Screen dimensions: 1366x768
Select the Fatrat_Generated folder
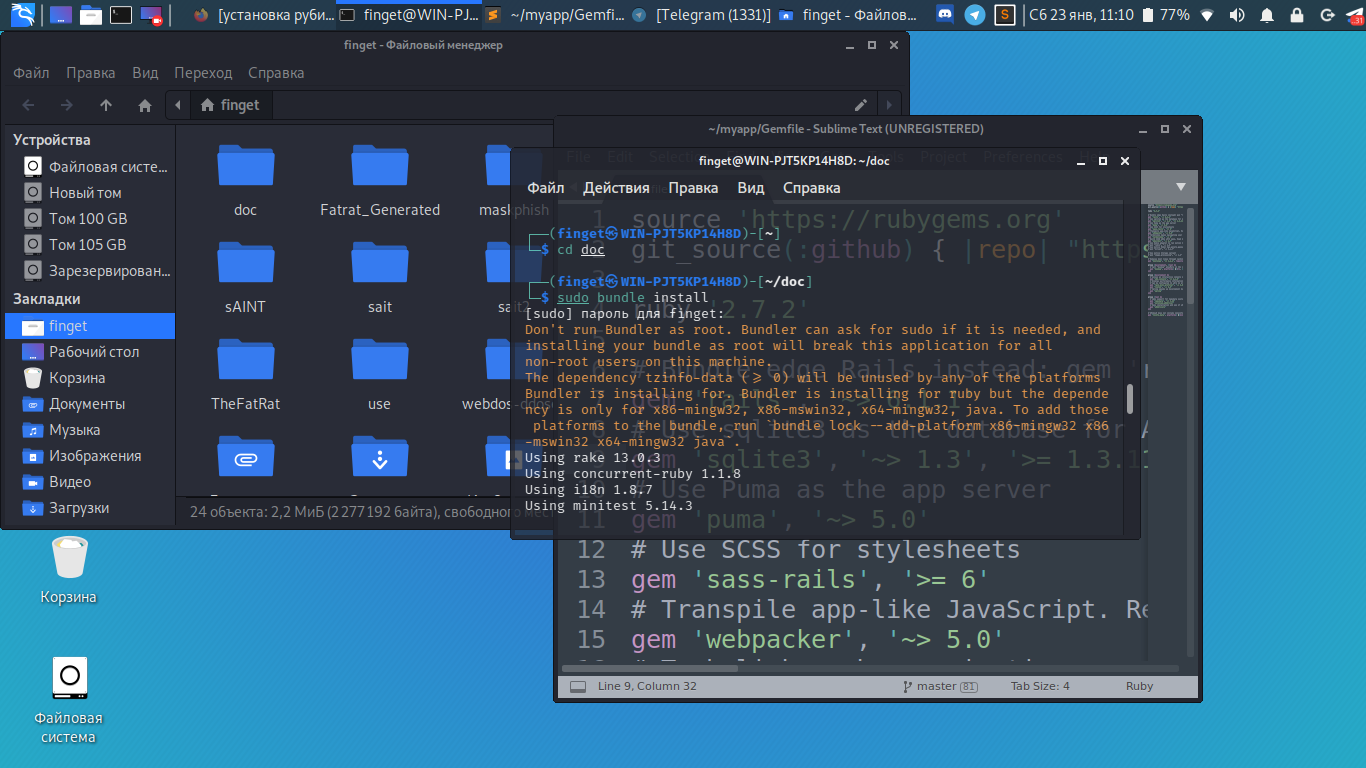tap(380, 167)
